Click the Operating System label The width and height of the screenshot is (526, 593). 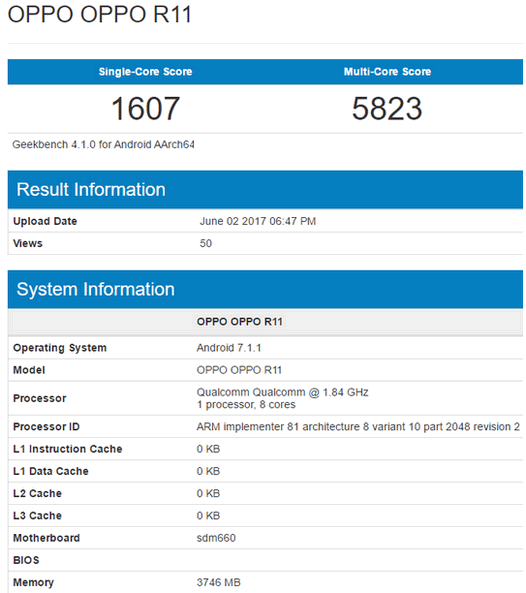60,348
